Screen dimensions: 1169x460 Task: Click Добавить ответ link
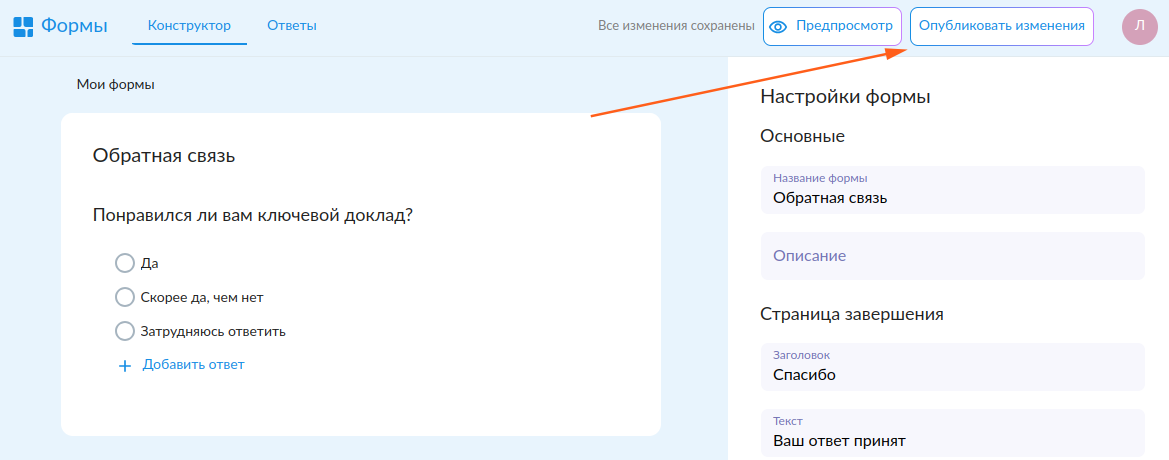point(194,365)
